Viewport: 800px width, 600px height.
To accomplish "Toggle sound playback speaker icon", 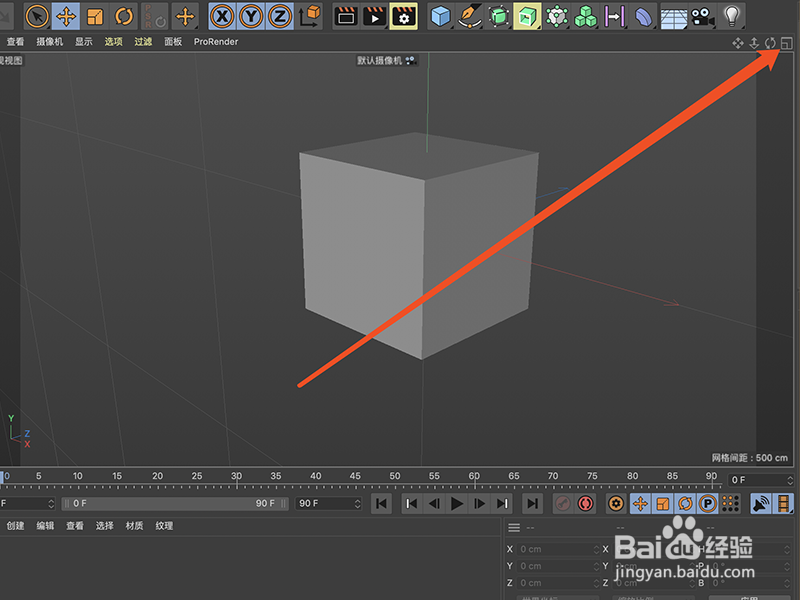I will tap(761, 504).
